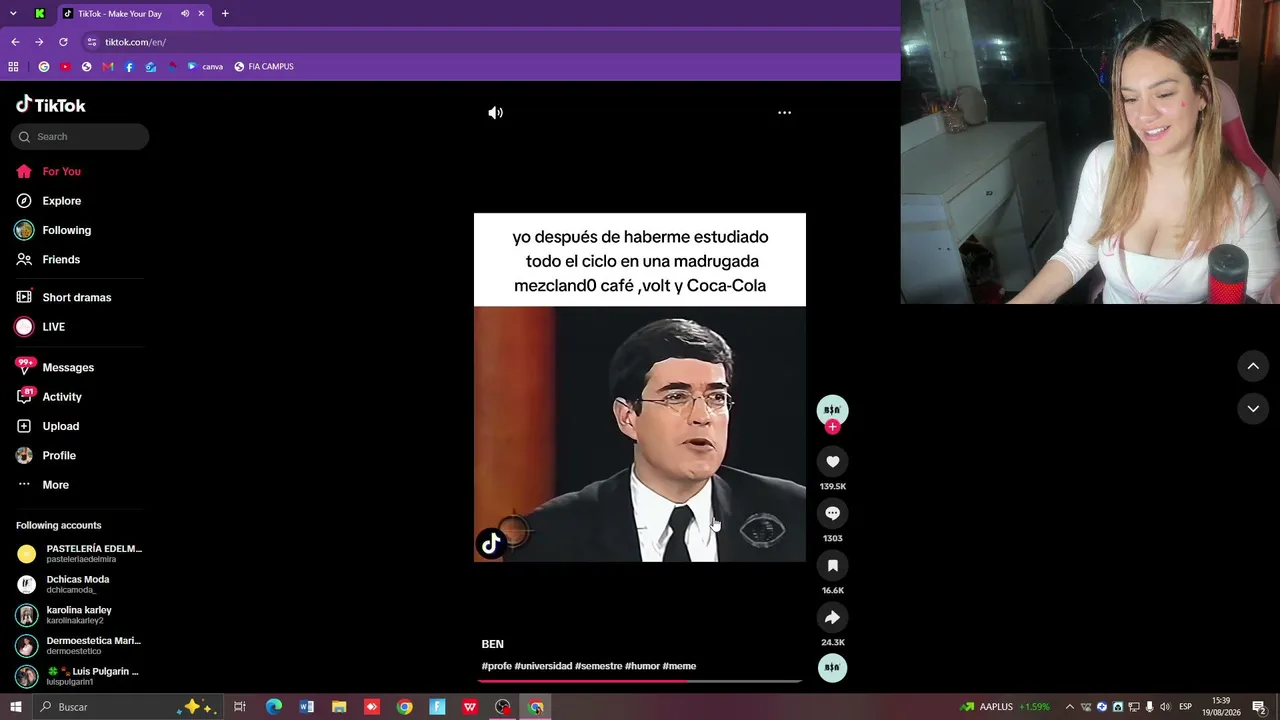Viewport: 1280px width, 720px height.
Task: Open a new browser tab
Action: pyautogui.click(x=225, y=13)
